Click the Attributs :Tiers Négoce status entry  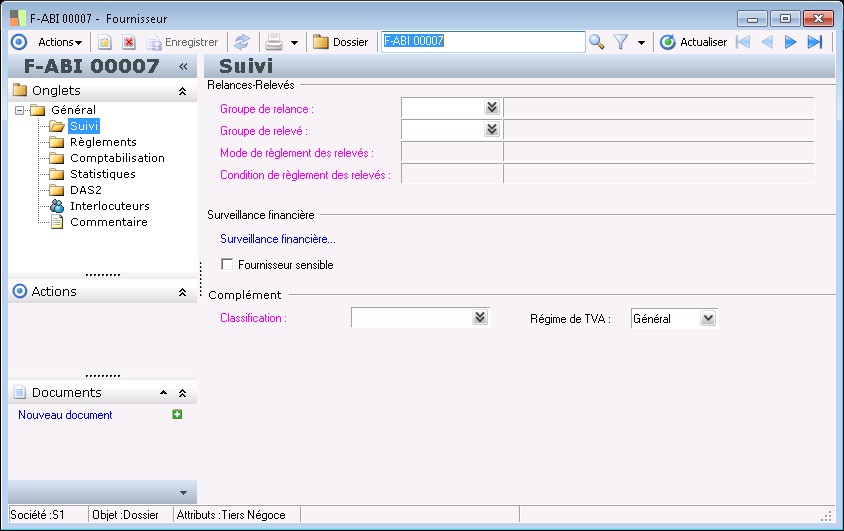click(231, 515)
